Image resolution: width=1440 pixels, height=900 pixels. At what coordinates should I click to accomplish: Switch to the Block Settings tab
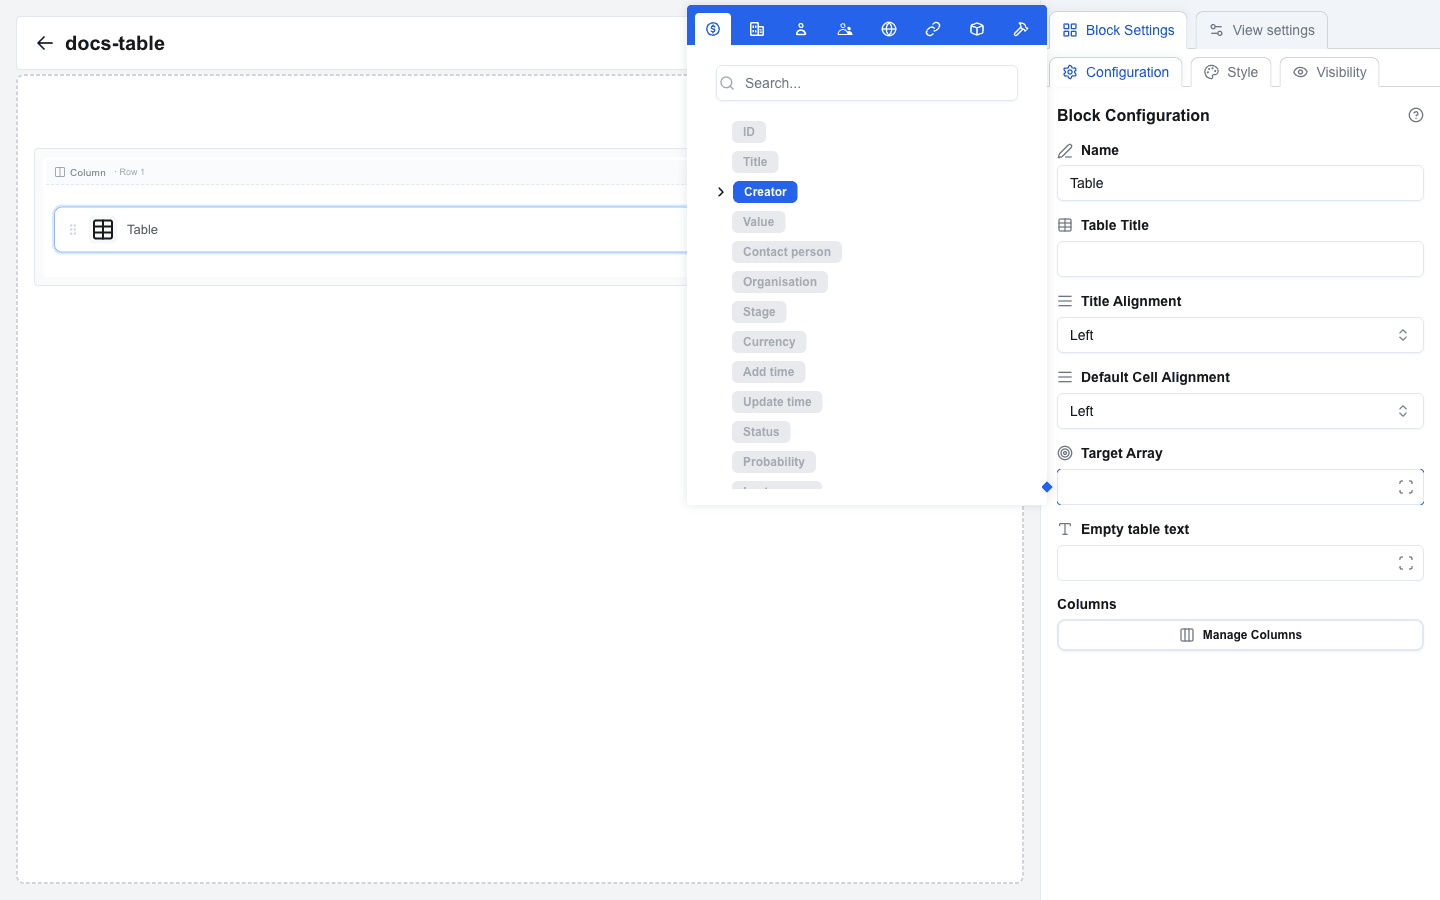point(1118,30)
